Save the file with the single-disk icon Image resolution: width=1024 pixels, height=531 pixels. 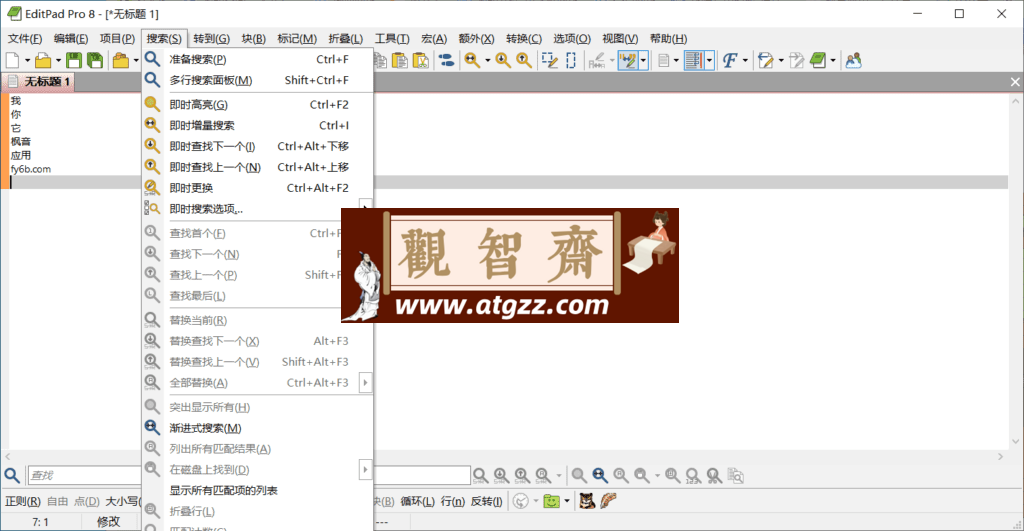click(74, 61)
